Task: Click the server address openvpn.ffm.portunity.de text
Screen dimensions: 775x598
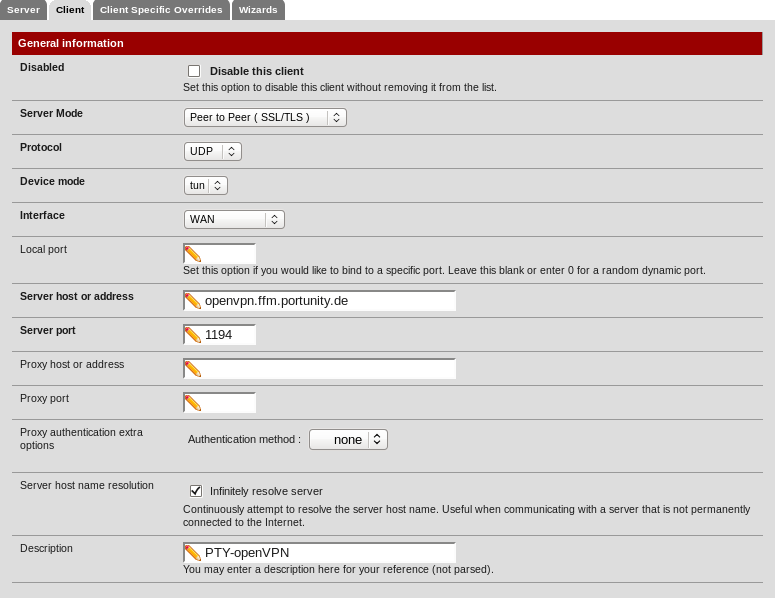Action: (276, 301)
